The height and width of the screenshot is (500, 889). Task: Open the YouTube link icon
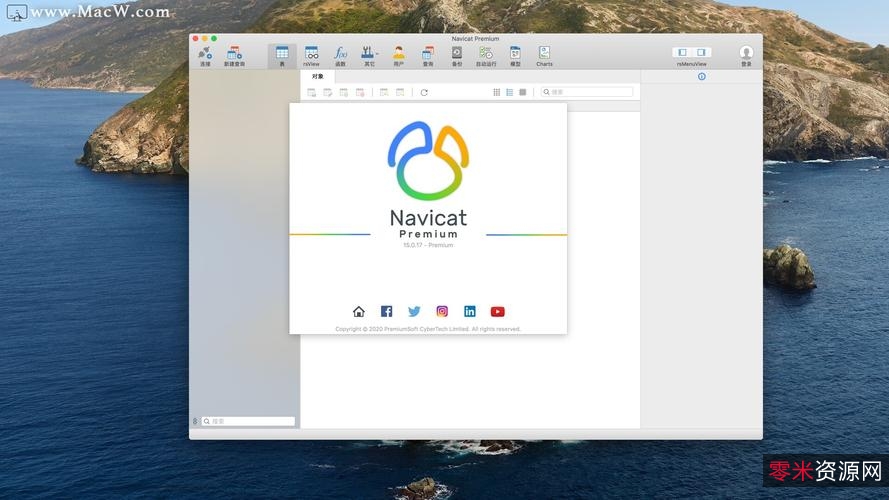pyautogui.click(x=498, y=311)
